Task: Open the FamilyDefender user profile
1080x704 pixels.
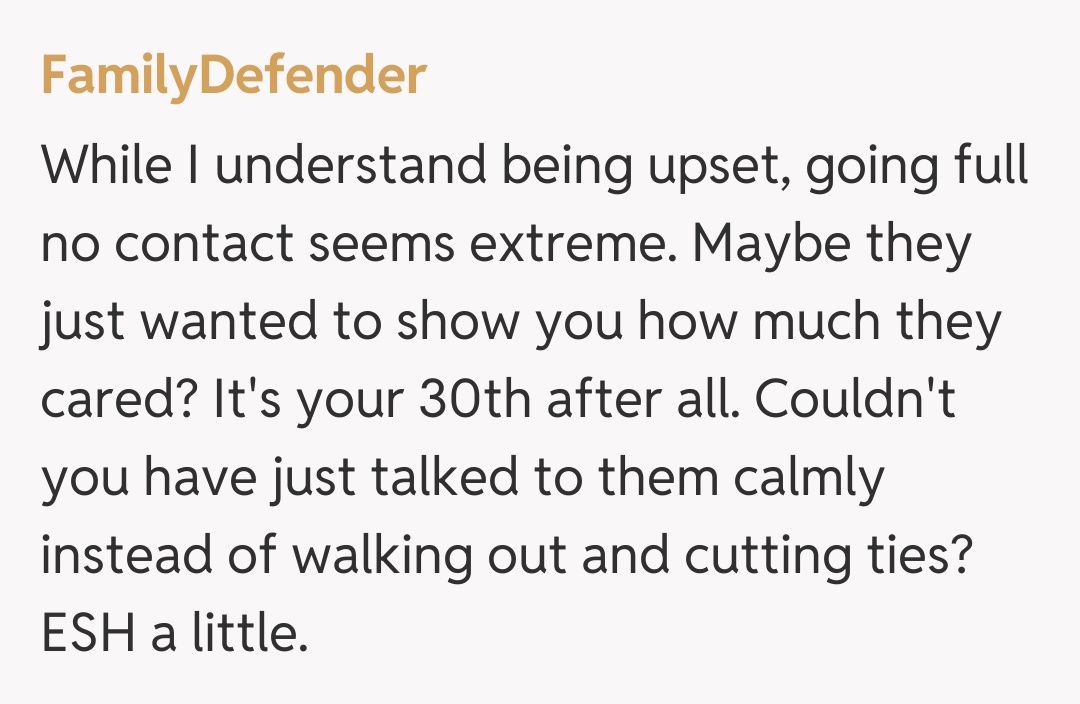Action: tap(233, 76)
